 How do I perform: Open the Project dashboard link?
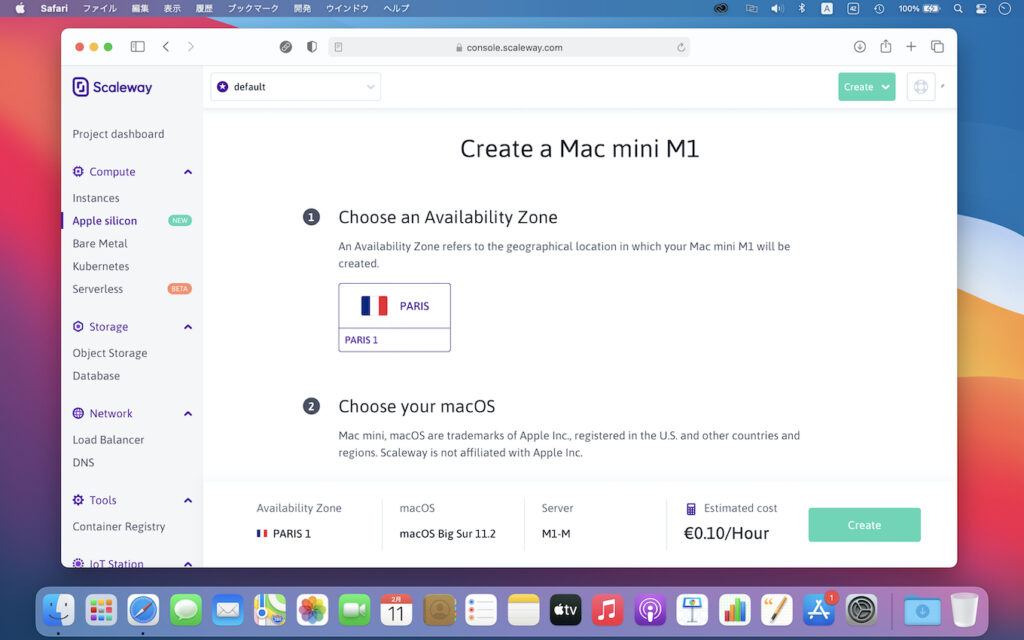117,133
